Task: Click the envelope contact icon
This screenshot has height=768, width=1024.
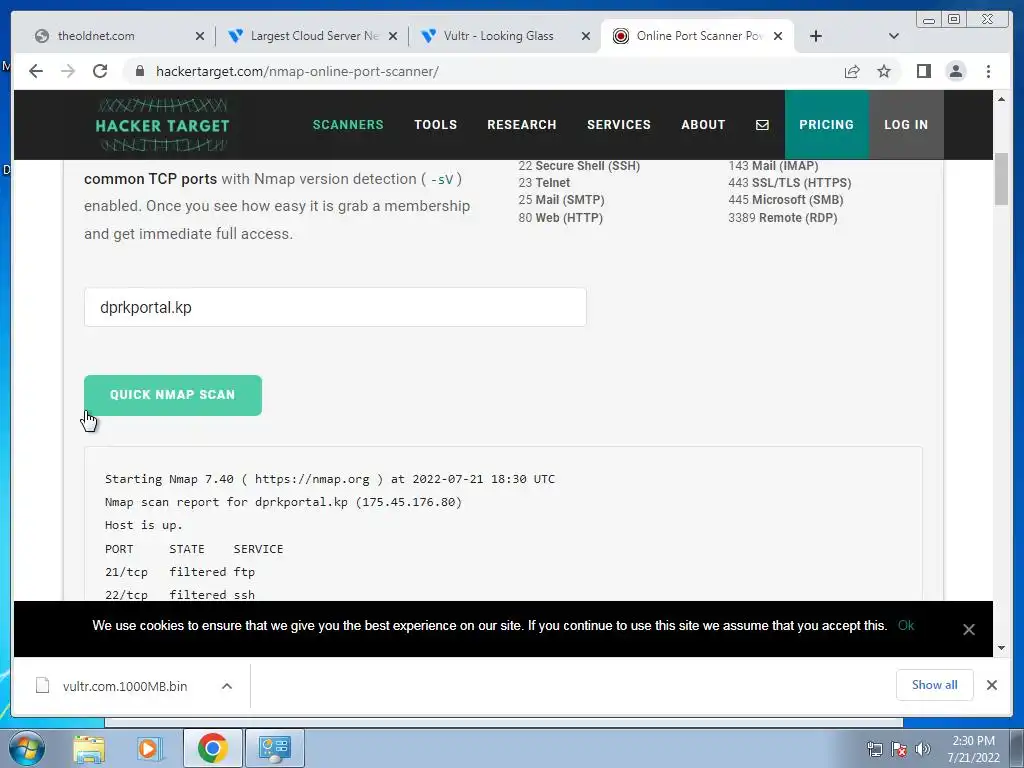Action: pyautogui.click(x=762, y=125)
